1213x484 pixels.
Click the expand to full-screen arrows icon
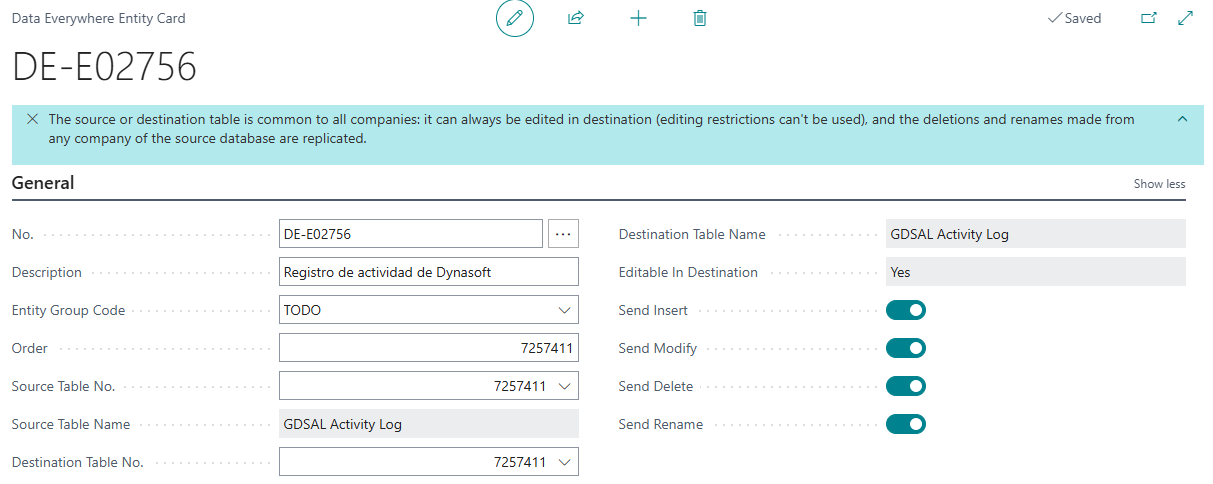coord(1186,18)
